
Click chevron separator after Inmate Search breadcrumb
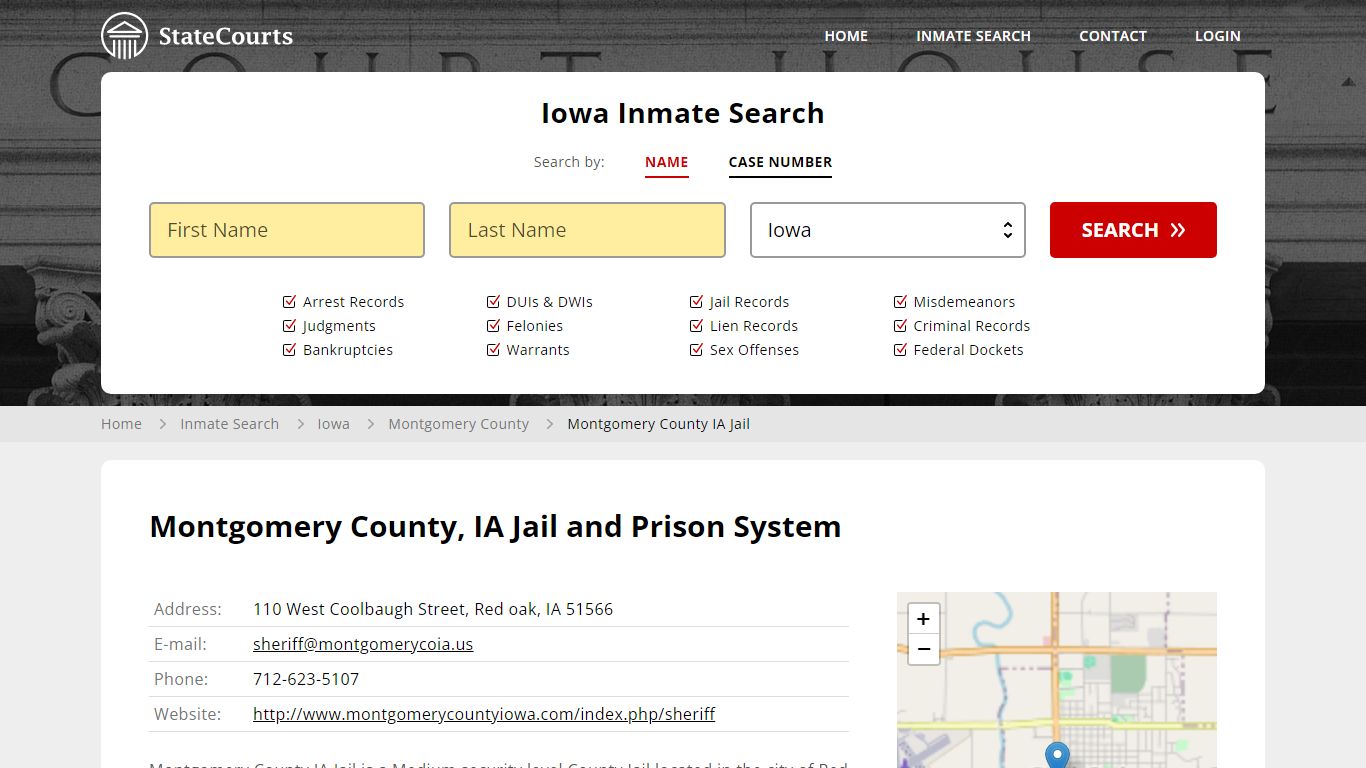click(x=299, y=424)
